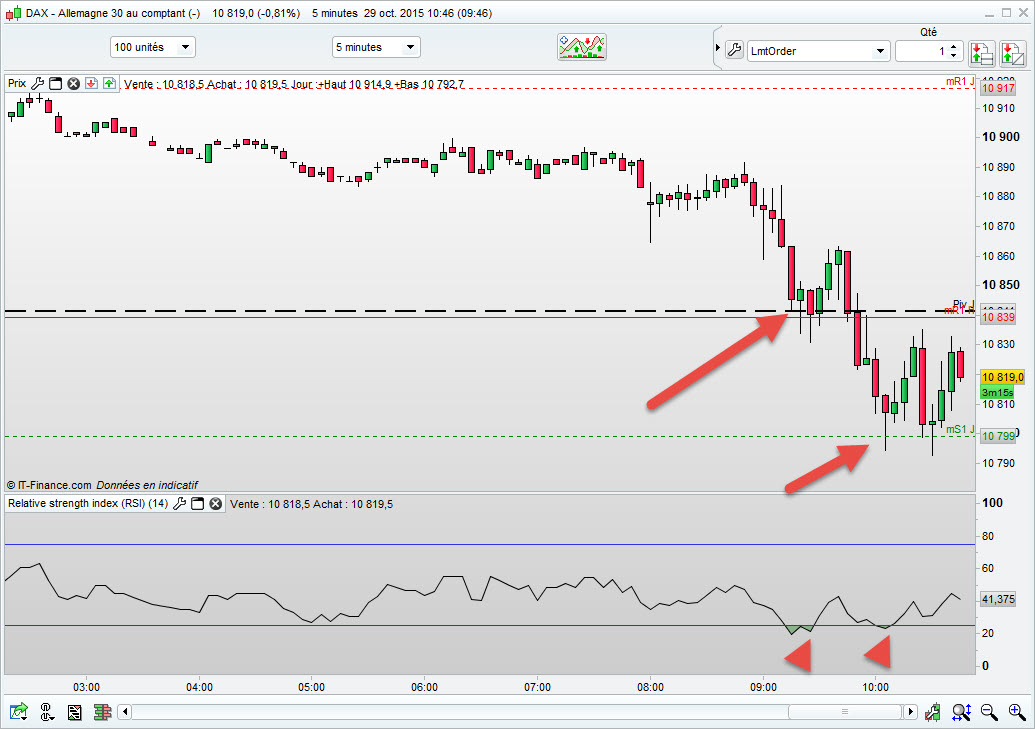The height and width of the screenshot is (729, 1035).
Task: Open the LmtOrder order type dropdown
Action: coord(818,51)
